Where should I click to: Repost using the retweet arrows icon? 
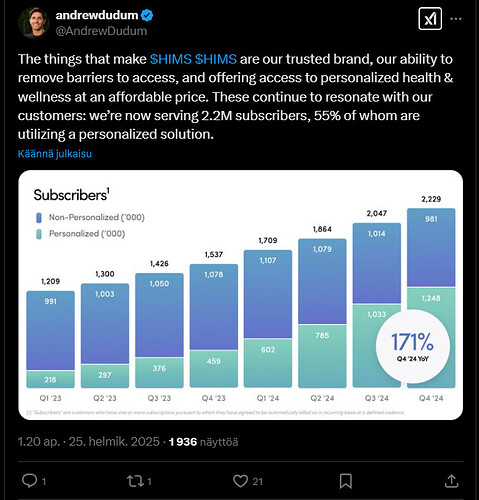[135, 481]
